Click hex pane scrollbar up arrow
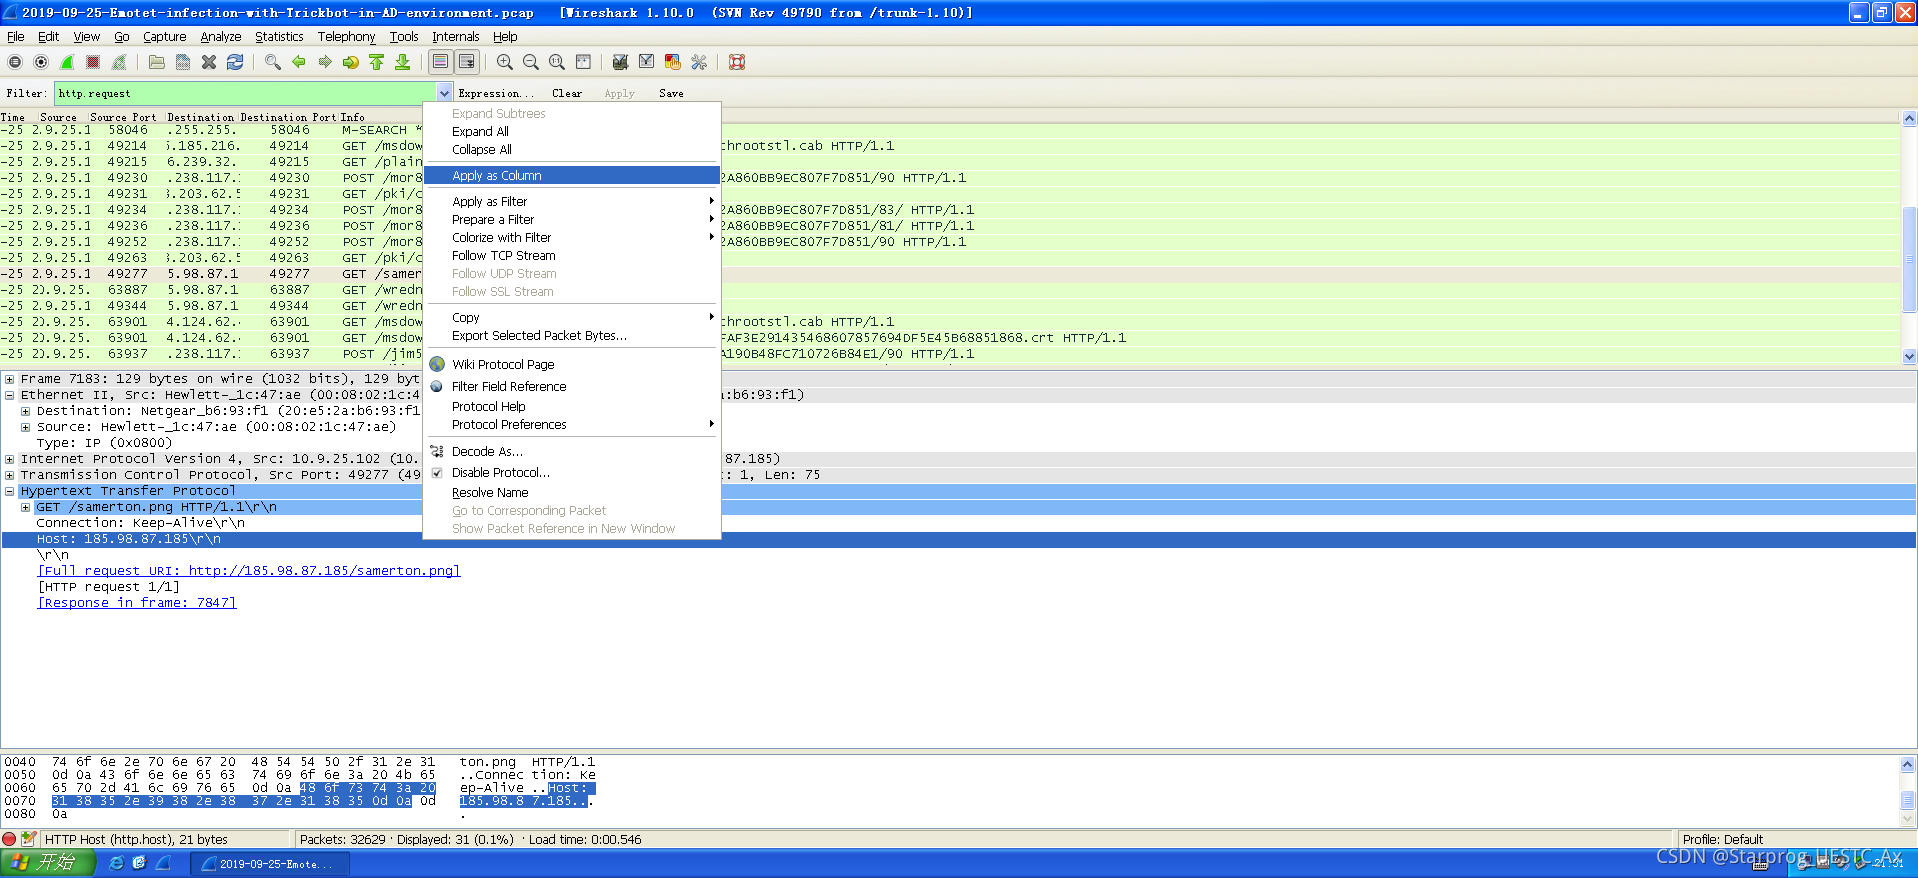This screenshot has height=878, width=1918. (1908, 764)
